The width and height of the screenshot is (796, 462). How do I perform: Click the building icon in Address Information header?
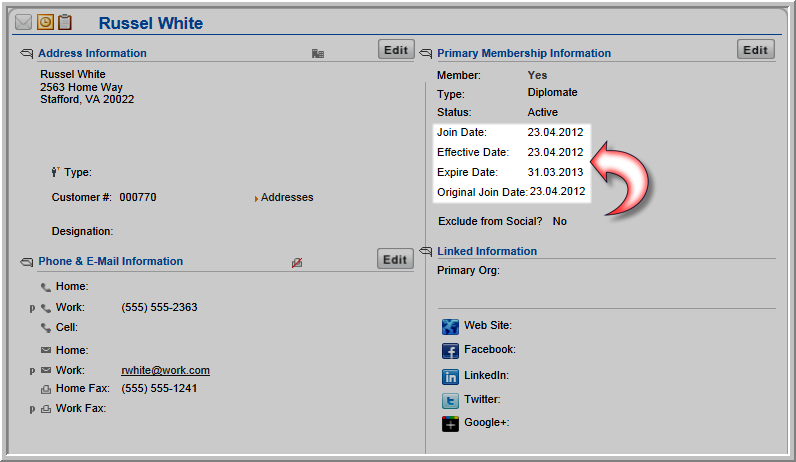coord(318,53)
